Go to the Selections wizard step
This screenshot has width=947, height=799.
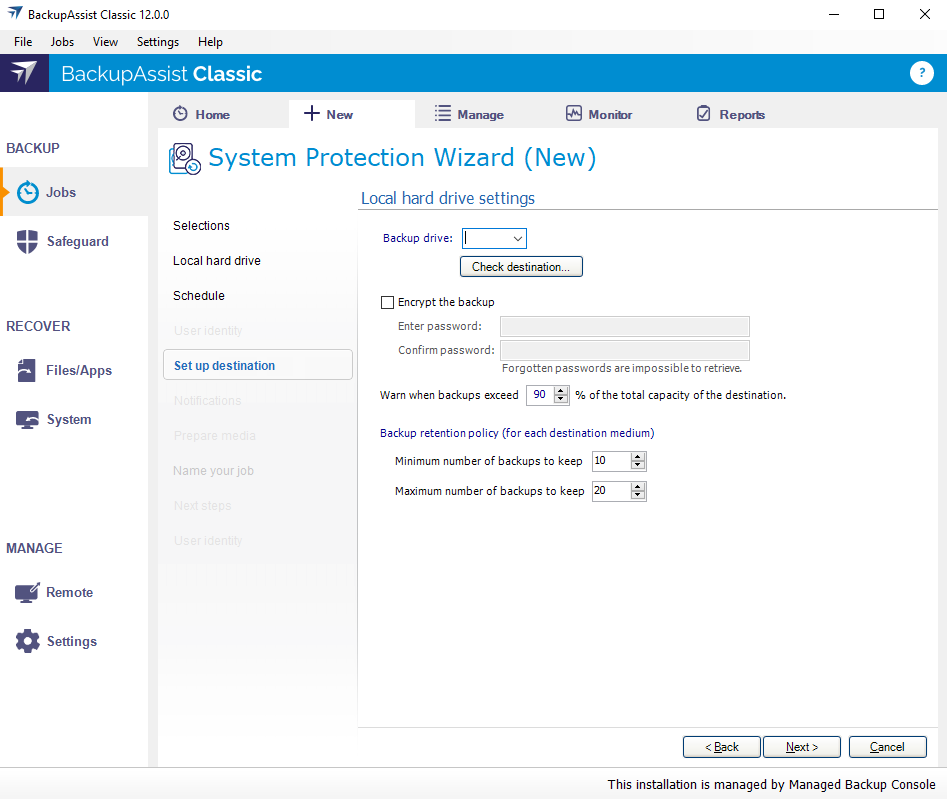(x=201, y=225)
